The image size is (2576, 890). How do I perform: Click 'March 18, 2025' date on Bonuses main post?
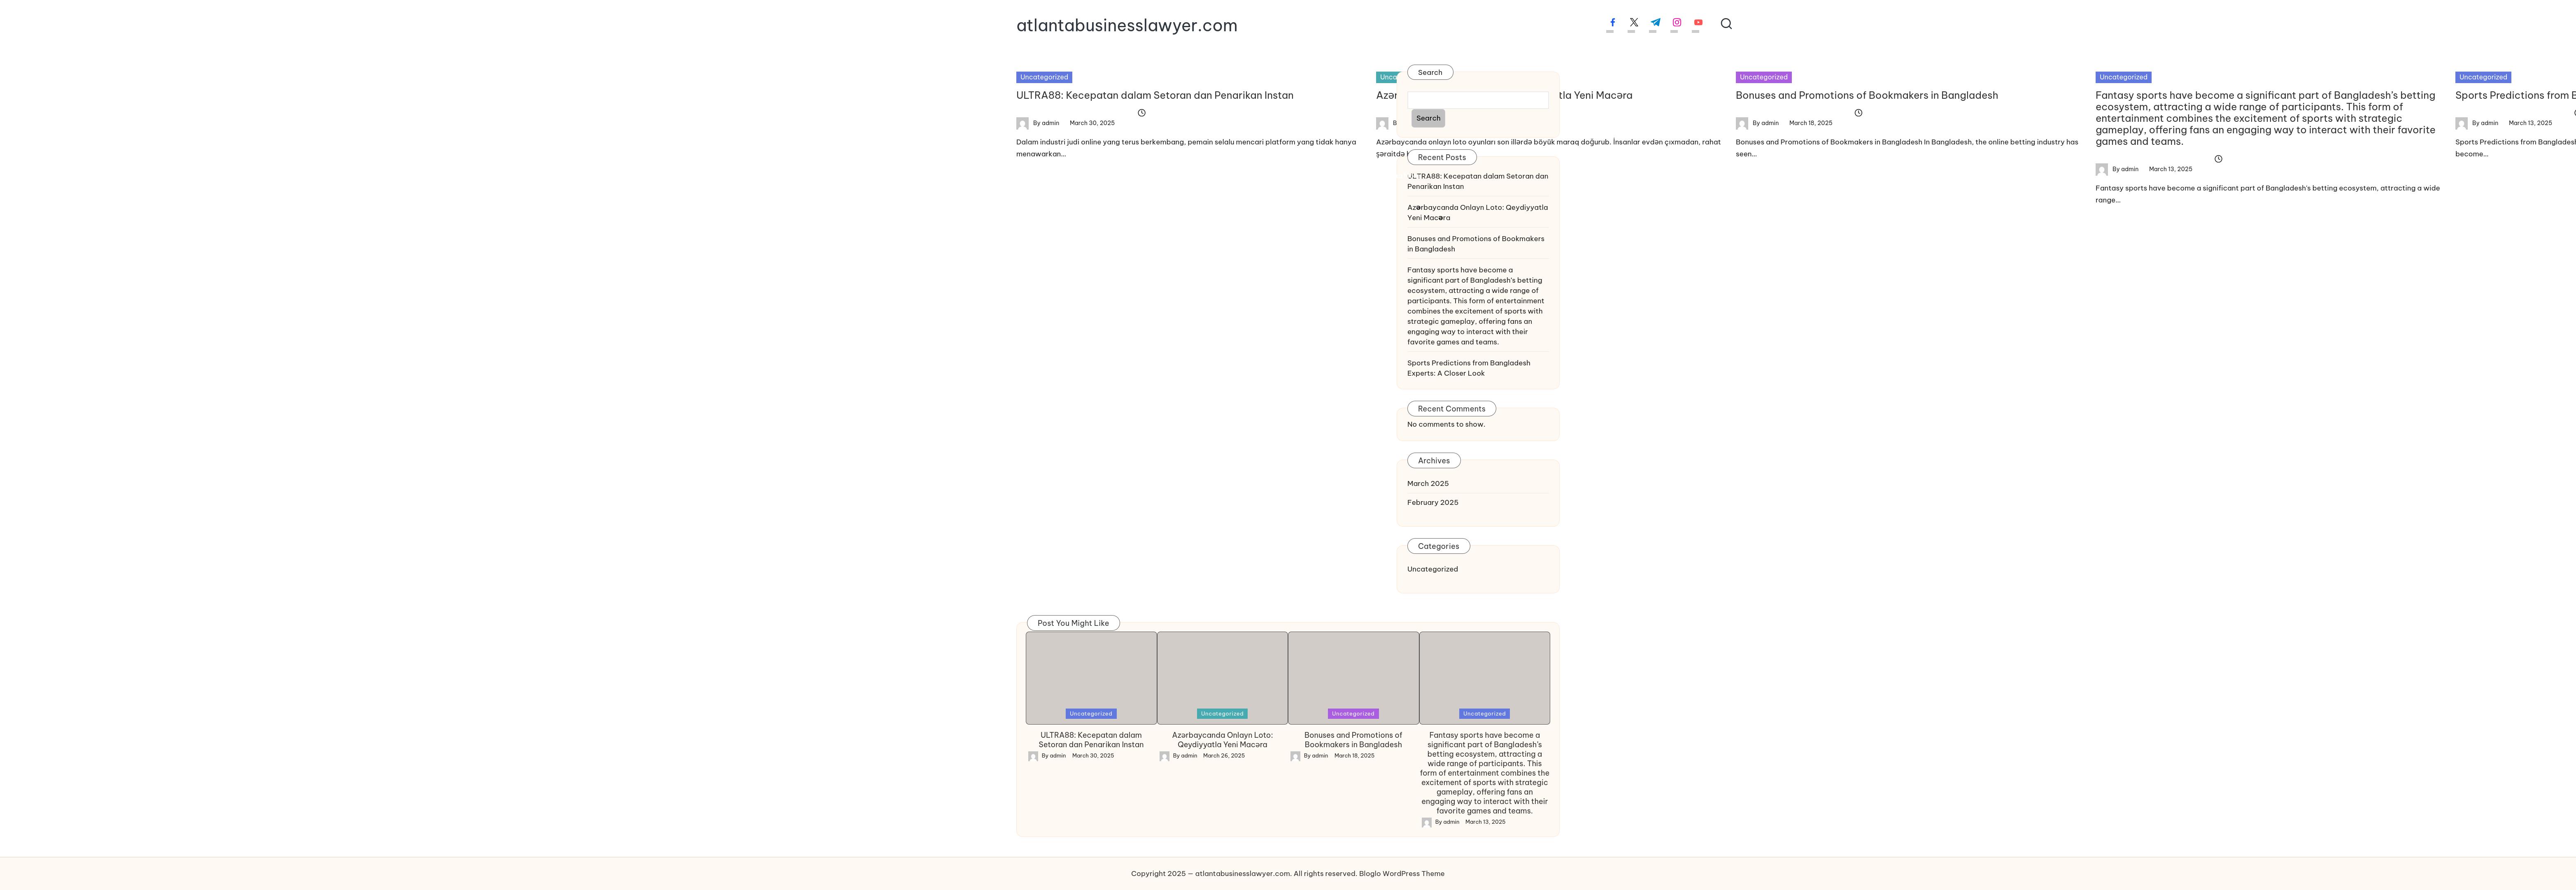[1811, 123]
